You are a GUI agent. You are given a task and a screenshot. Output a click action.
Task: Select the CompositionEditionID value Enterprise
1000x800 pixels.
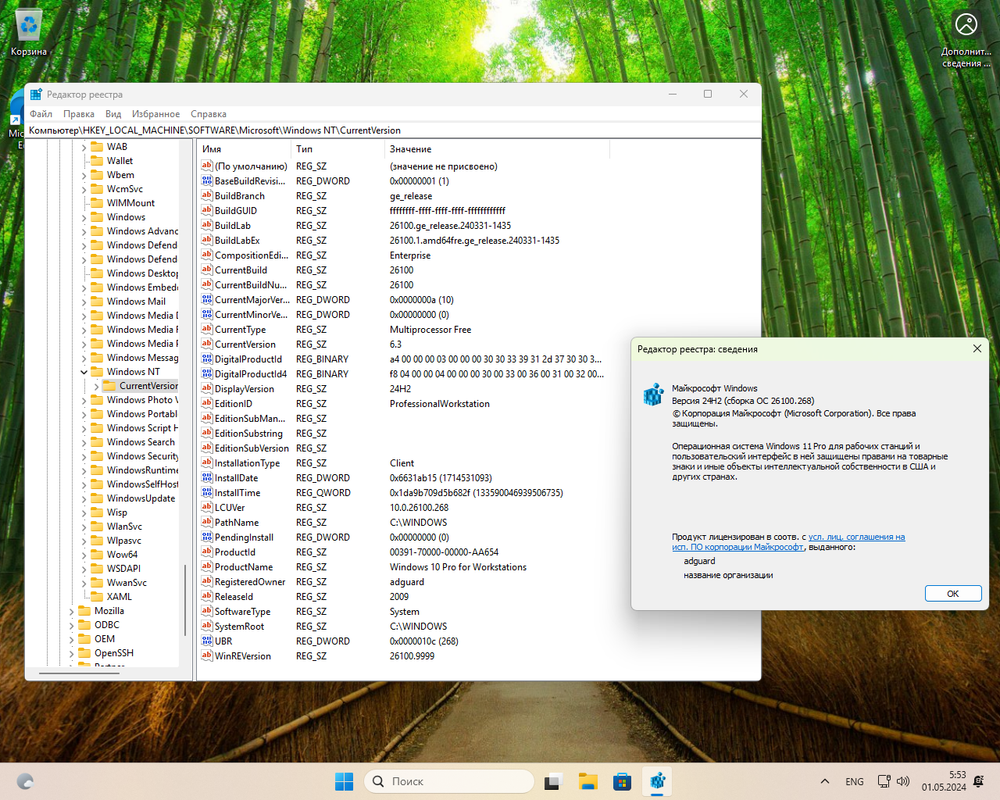[x=410, y=255]
